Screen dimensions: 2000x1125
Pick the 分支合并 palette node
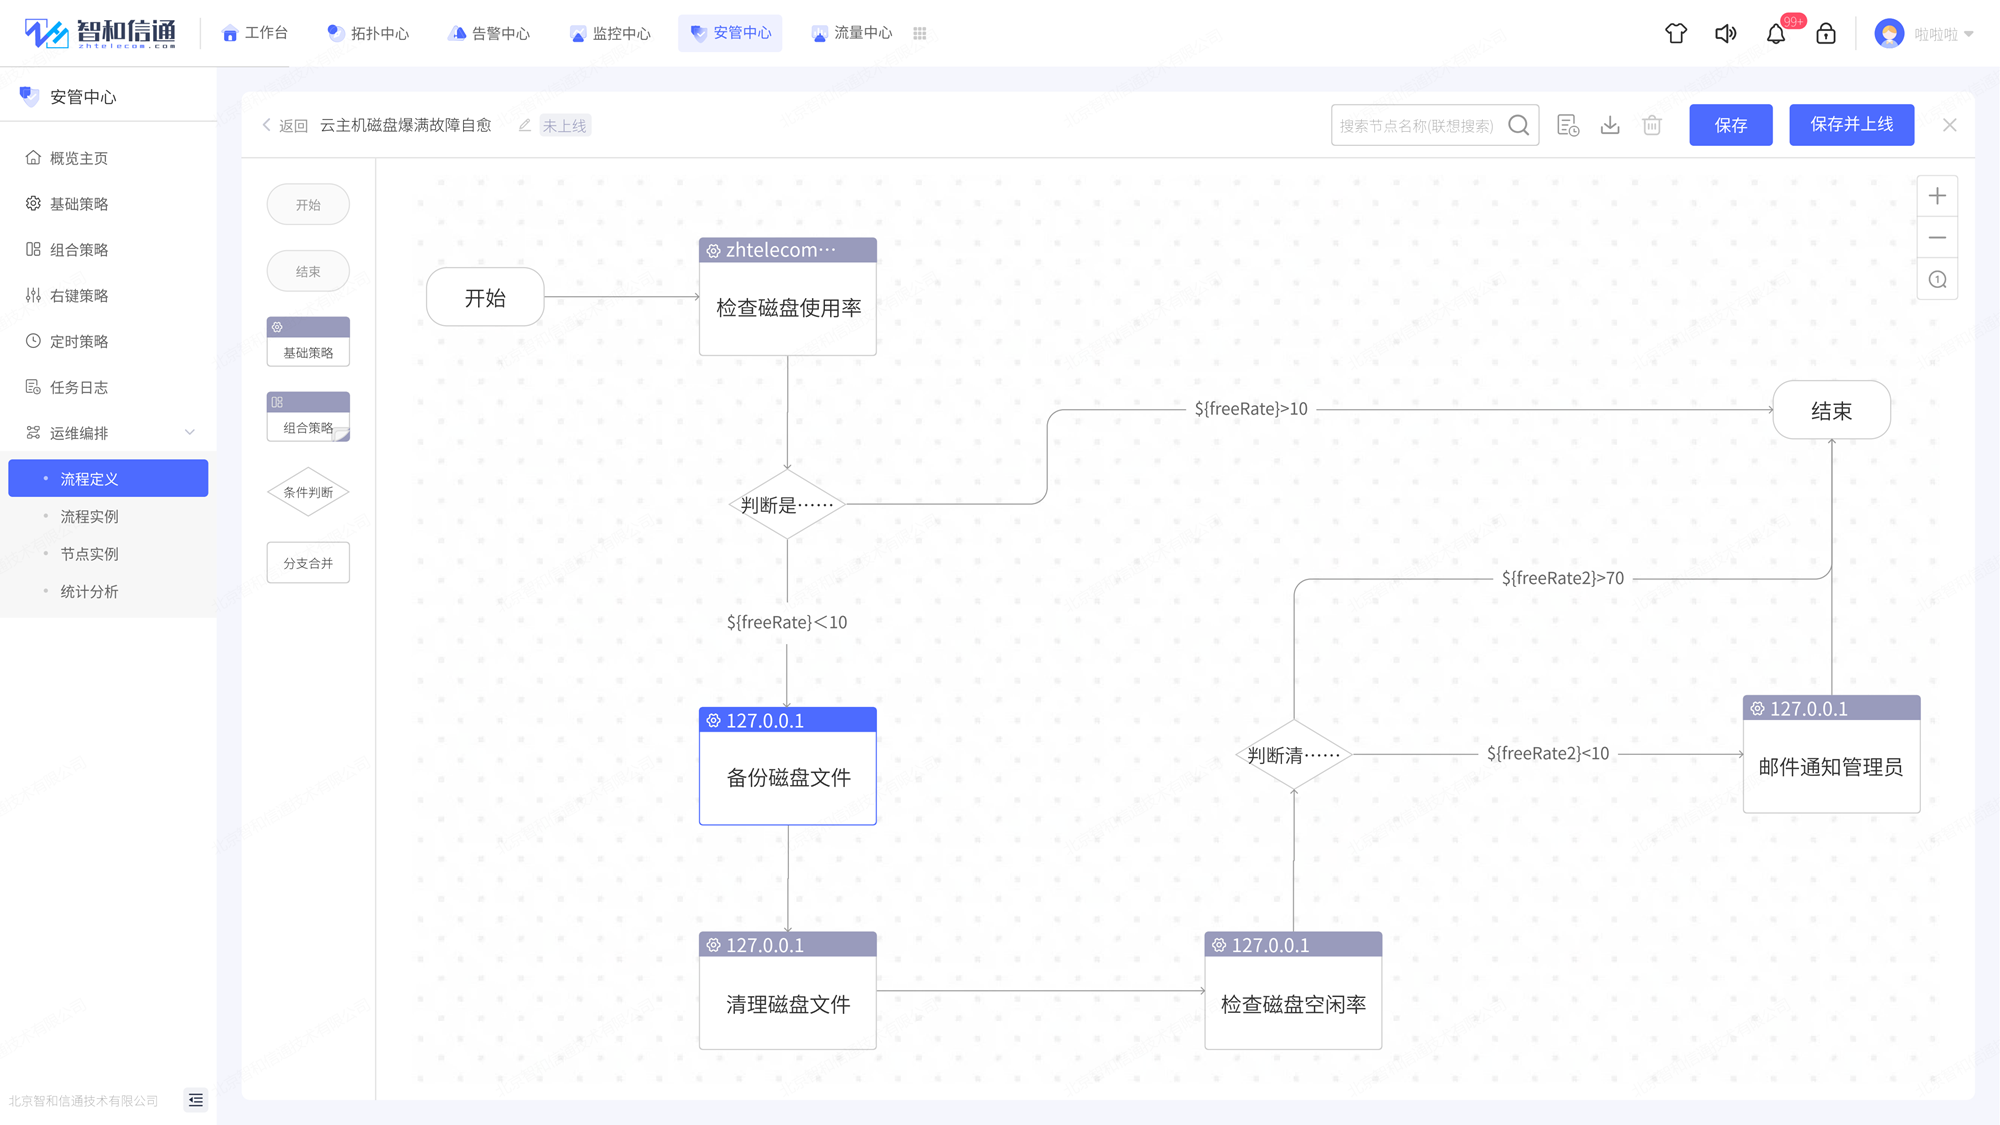tap(308, 563)
